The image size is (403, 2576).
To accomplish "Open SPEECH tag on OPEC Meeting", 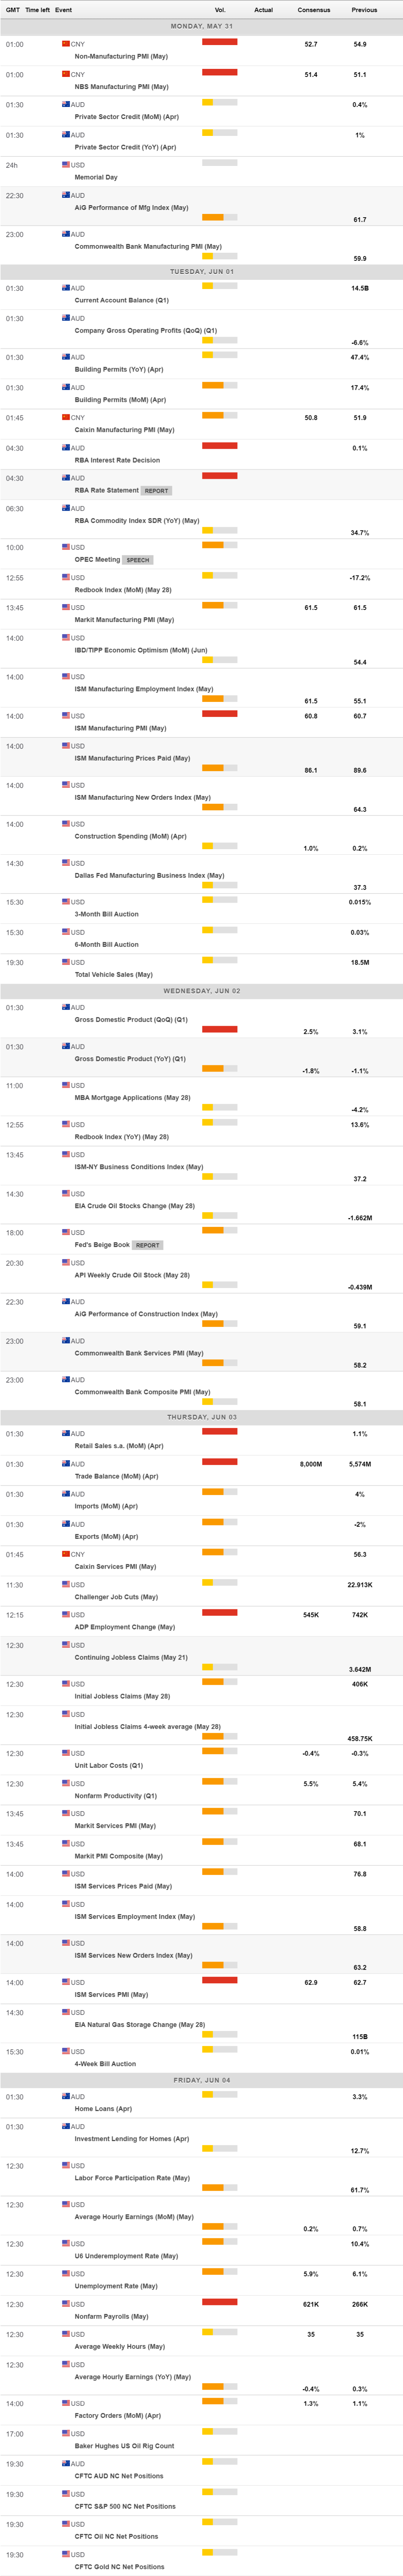I will pyautogui.click(x=138, y=560).
